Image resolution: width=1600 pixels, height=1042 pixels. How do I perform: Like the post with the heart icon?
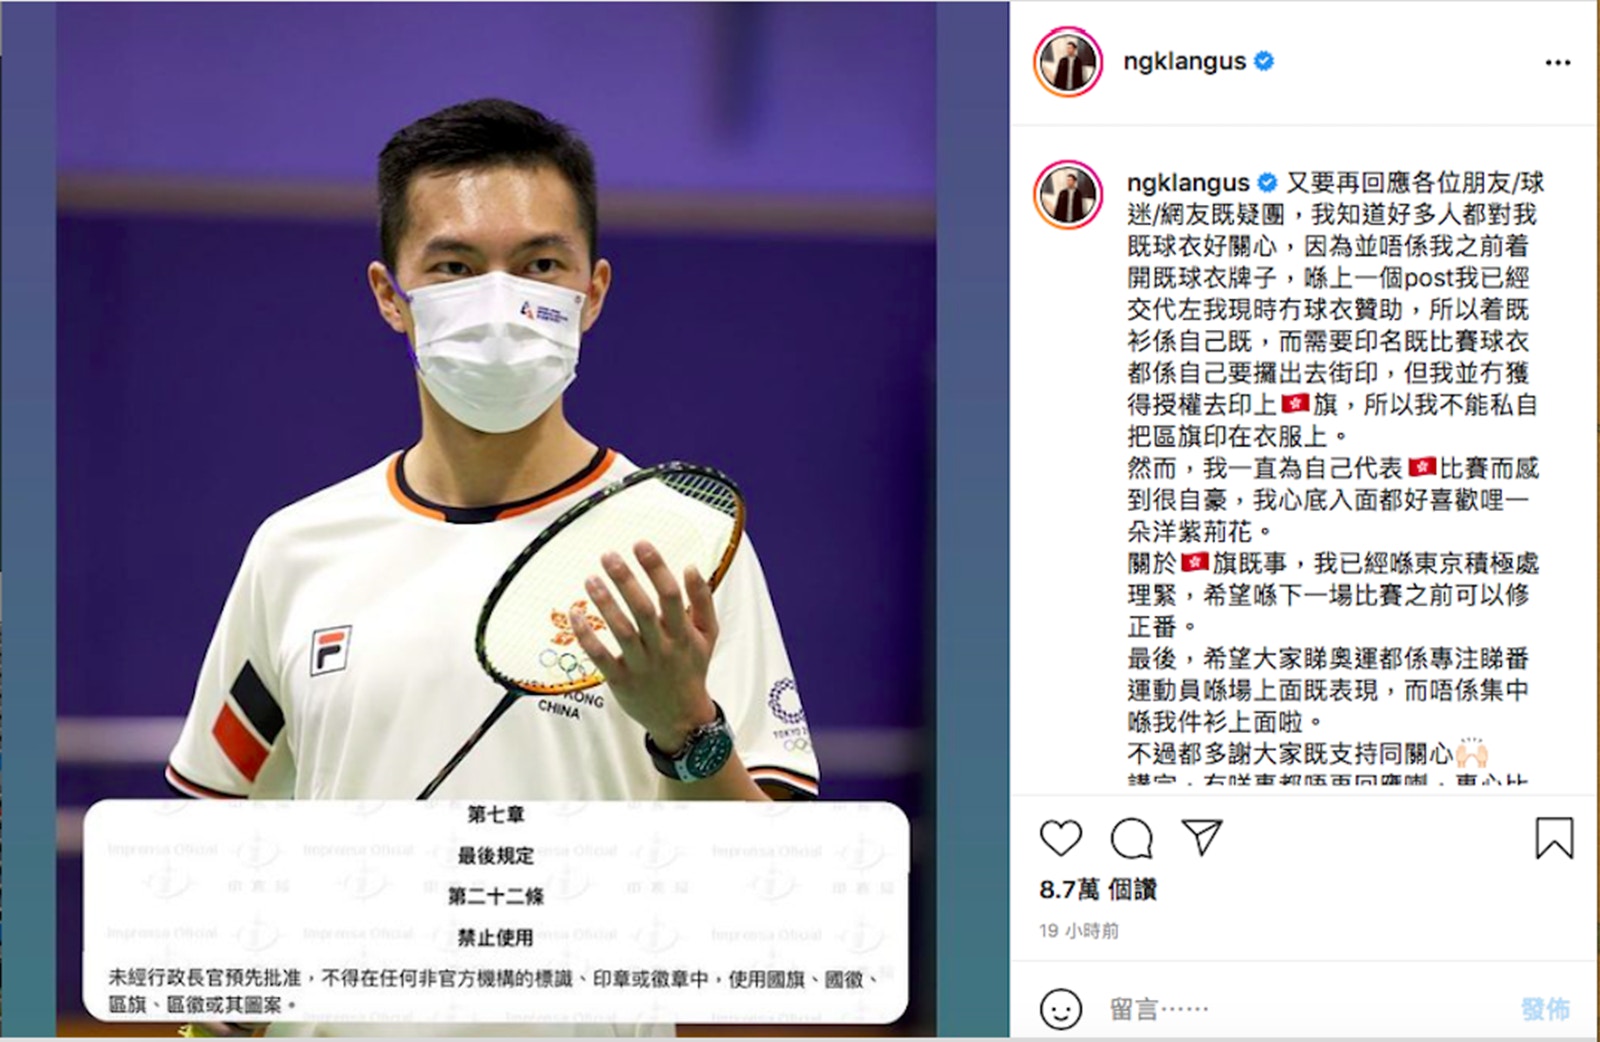pyautogui.click(x=1061, y=838)
